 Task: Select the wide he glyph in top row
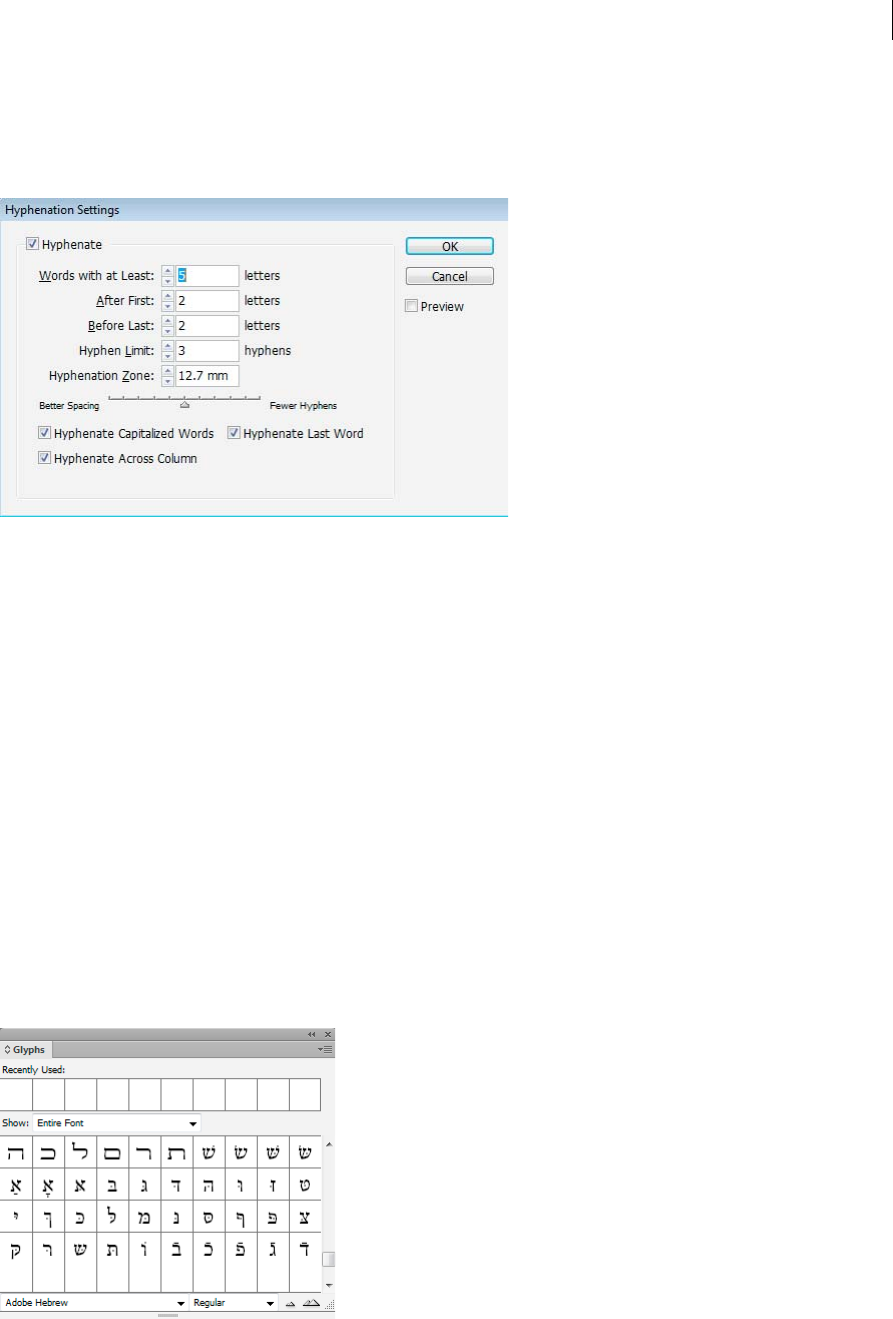pos(16,1153)
